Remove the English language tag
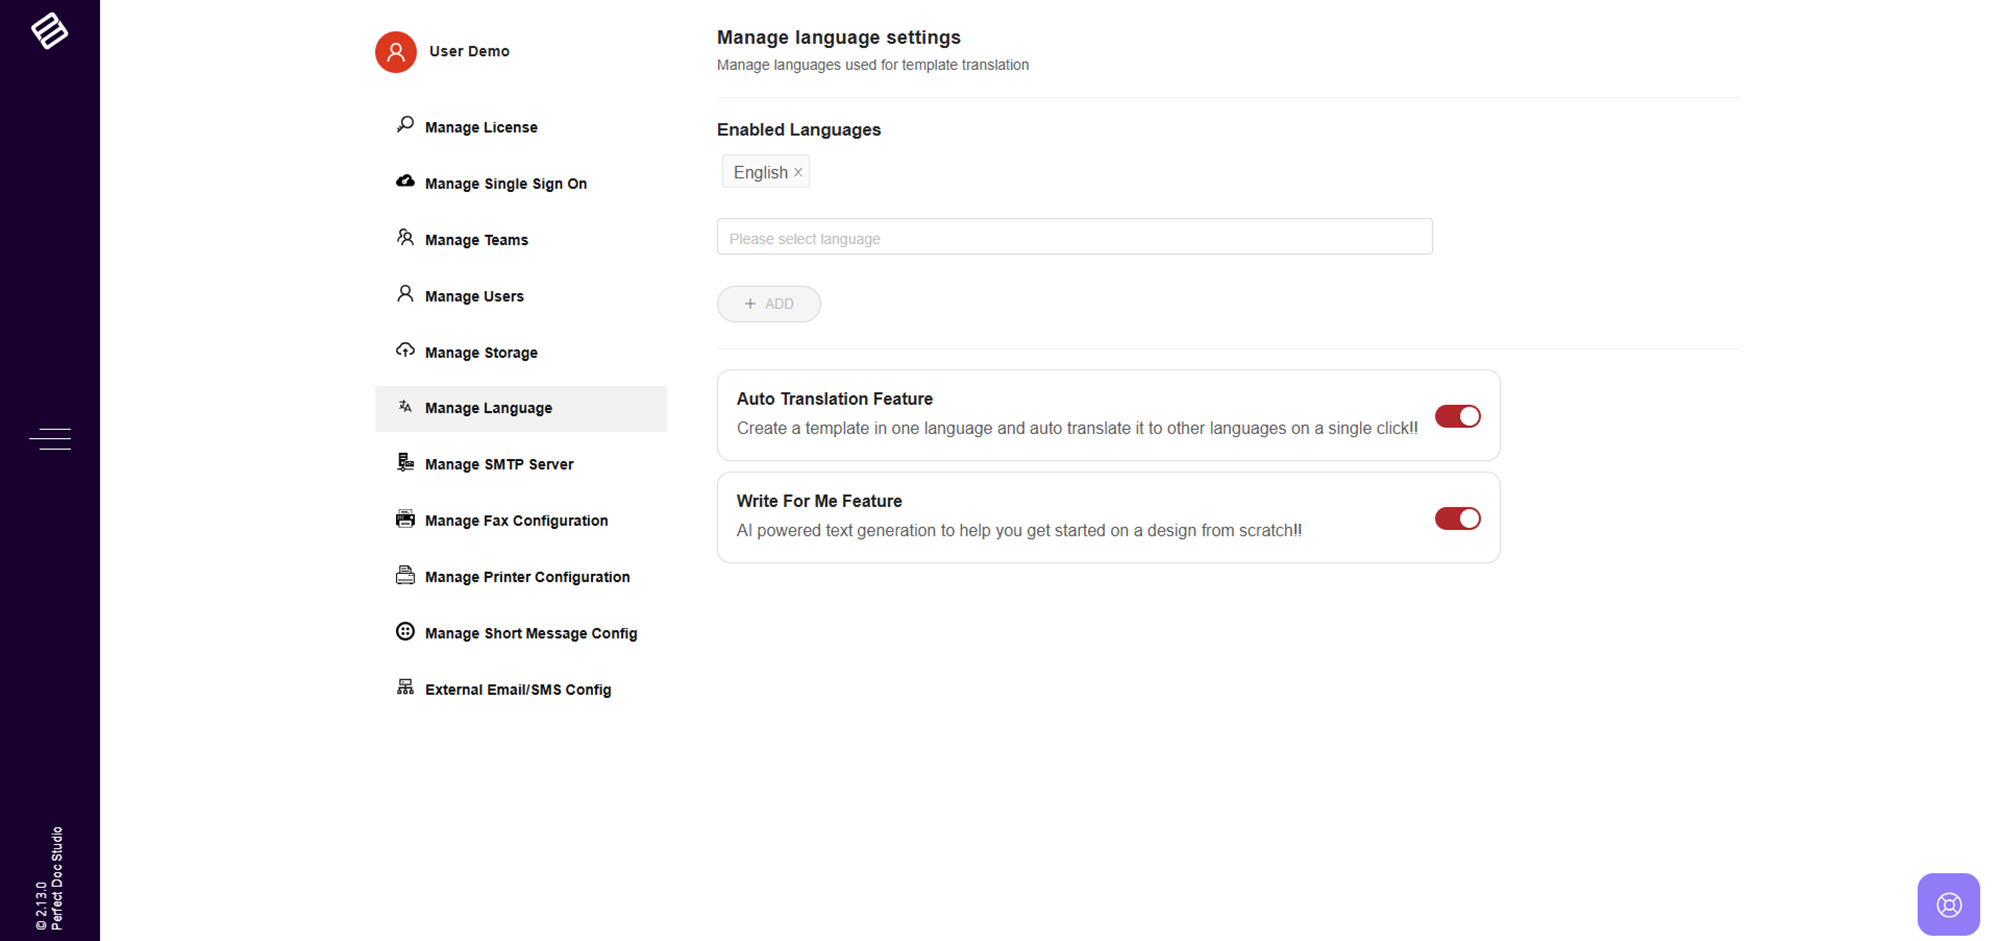The height and width of the screenshot is (941, 2000). click(798, 173)
